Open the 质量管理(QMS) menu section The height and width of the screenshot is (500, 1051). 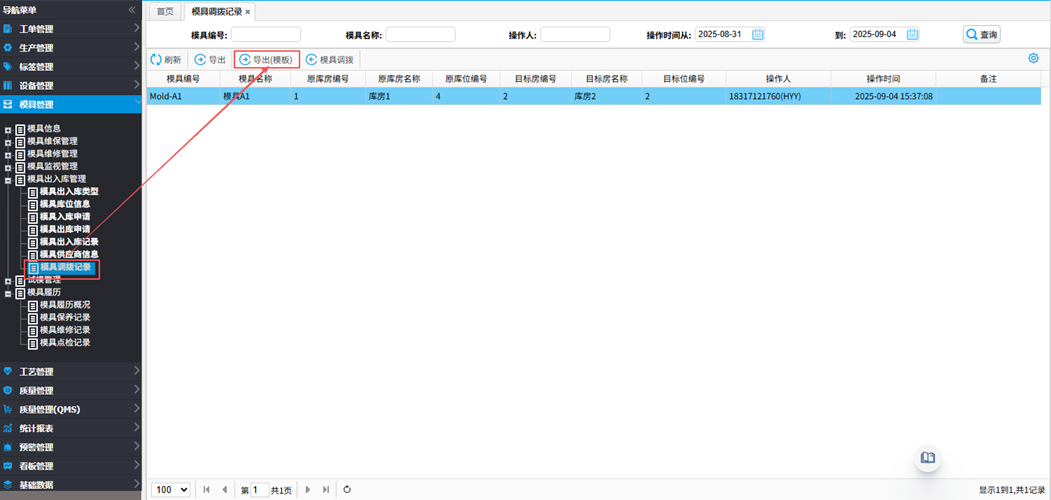(x=70, y=409)
